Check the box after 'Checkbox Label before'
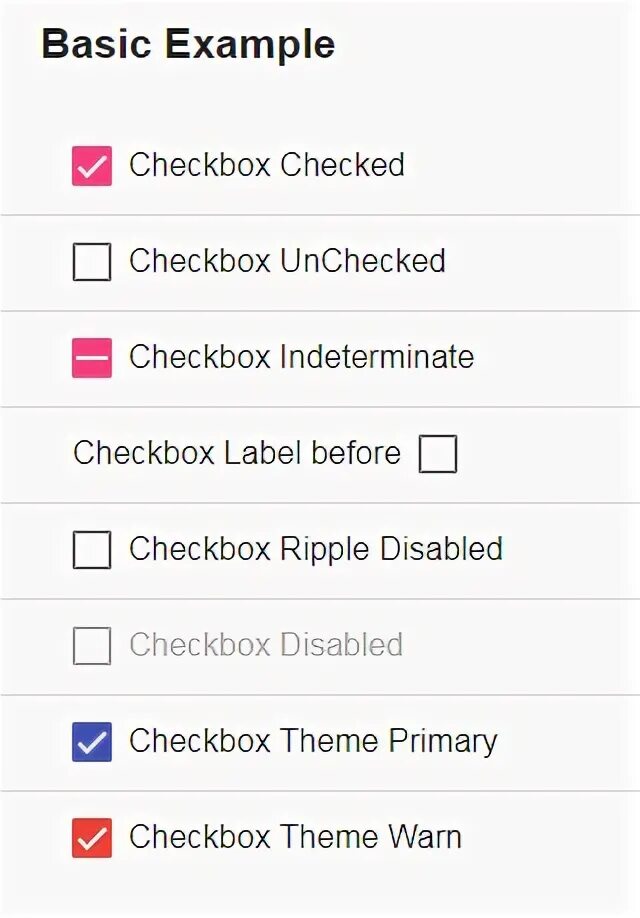This screenshot has width=640, height=918. (x=438, y=454)
